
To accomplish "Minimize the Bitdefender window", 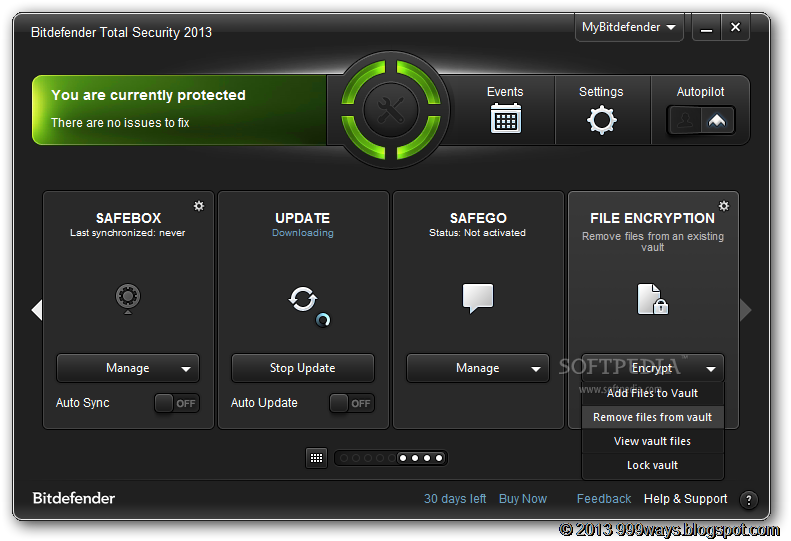I will coord(706,28).
